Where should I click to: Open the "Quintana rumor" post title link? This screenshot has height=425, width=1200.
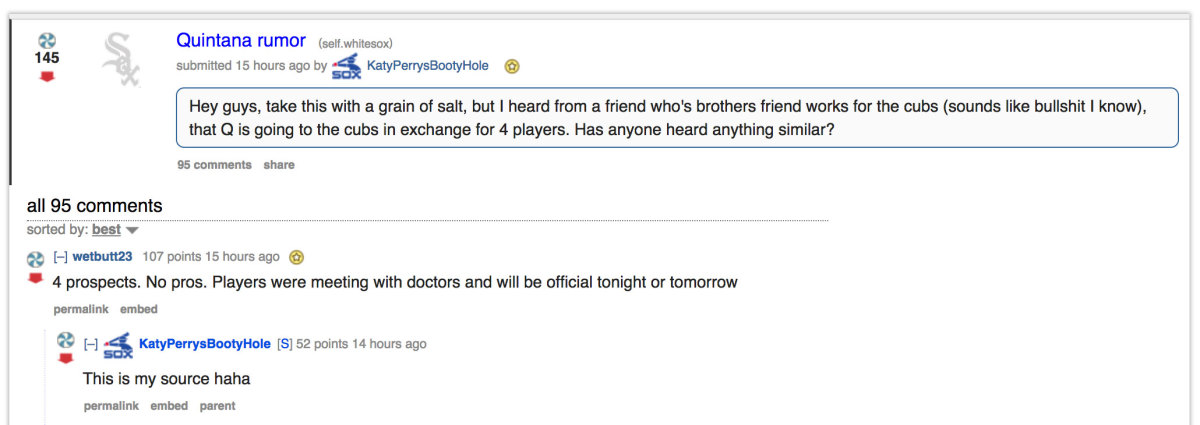tap(240, 41)
